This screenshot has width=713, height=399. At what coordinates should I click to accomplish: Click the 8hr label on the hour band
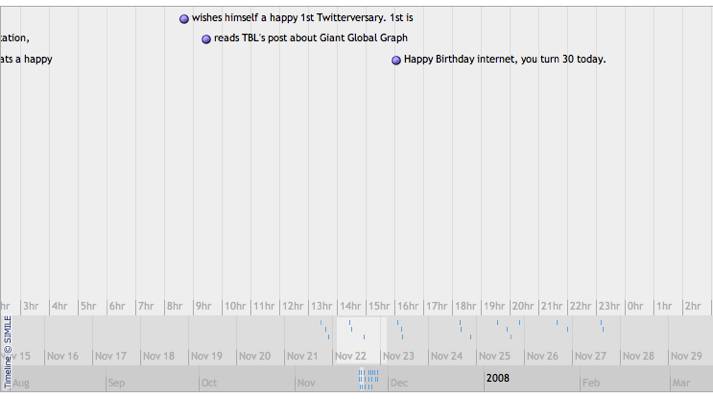175,306
